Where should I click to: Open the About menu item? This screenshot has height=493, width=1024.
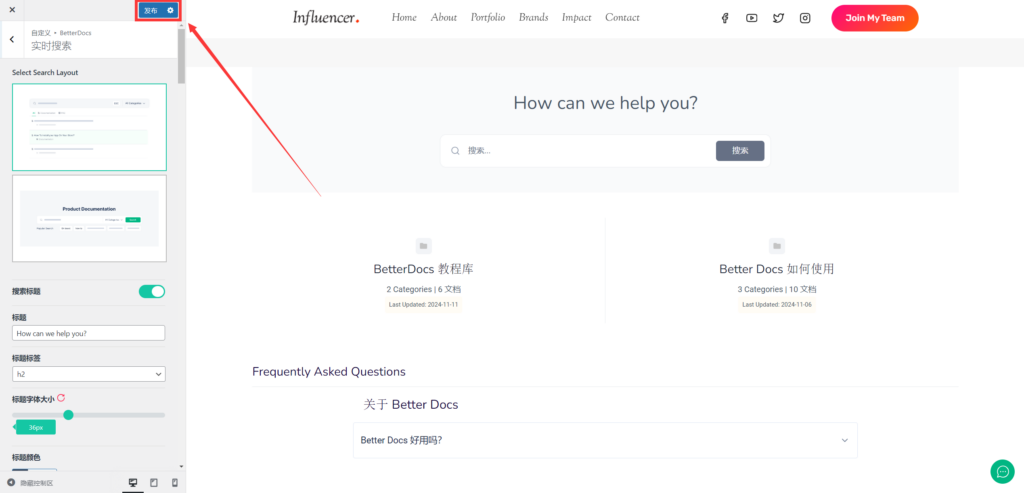pos(444,18)
